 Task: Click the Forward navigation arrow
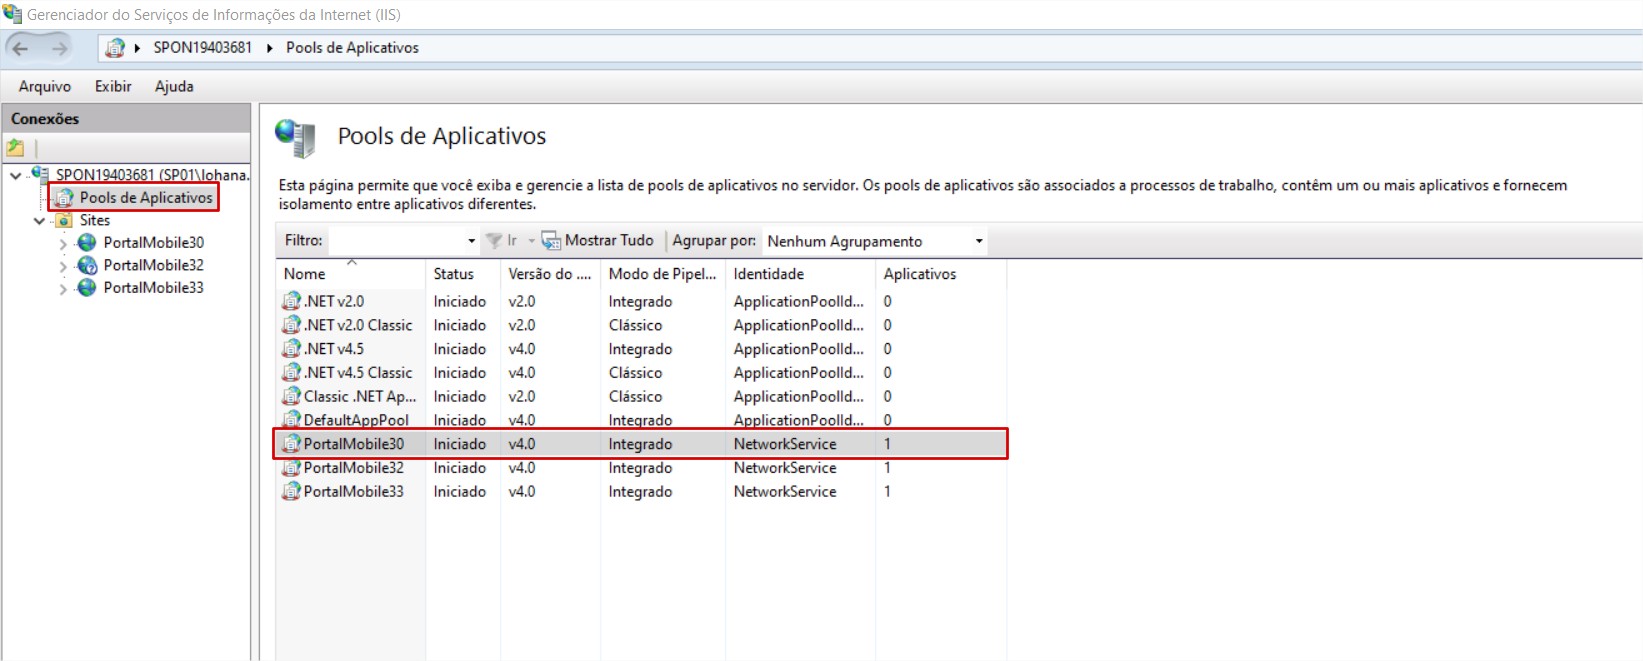pos(60,48)
